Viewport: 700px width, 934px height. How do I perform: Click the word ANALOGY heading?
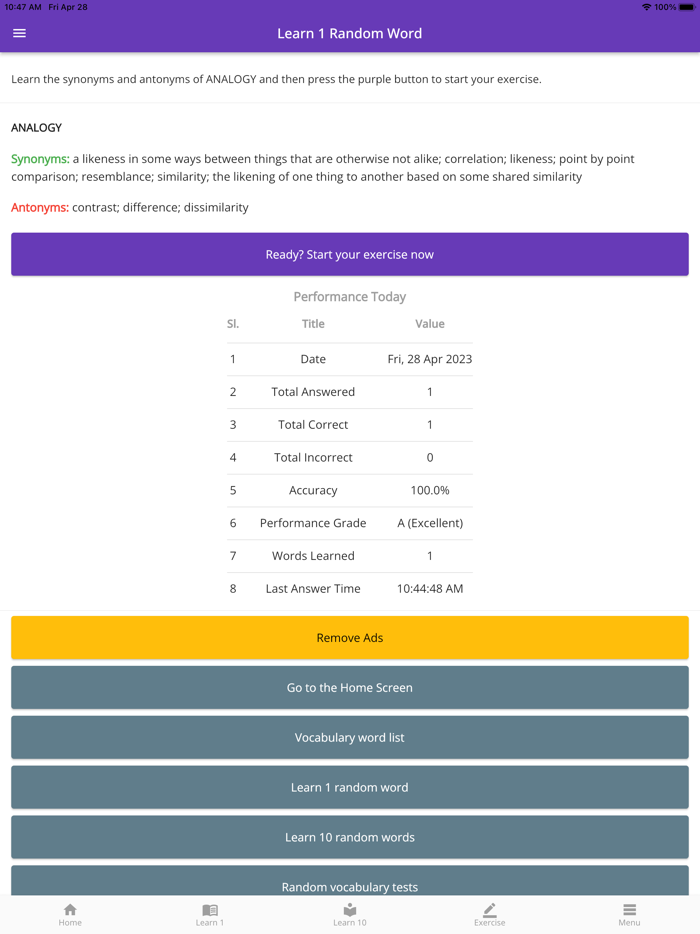[37, 127]
